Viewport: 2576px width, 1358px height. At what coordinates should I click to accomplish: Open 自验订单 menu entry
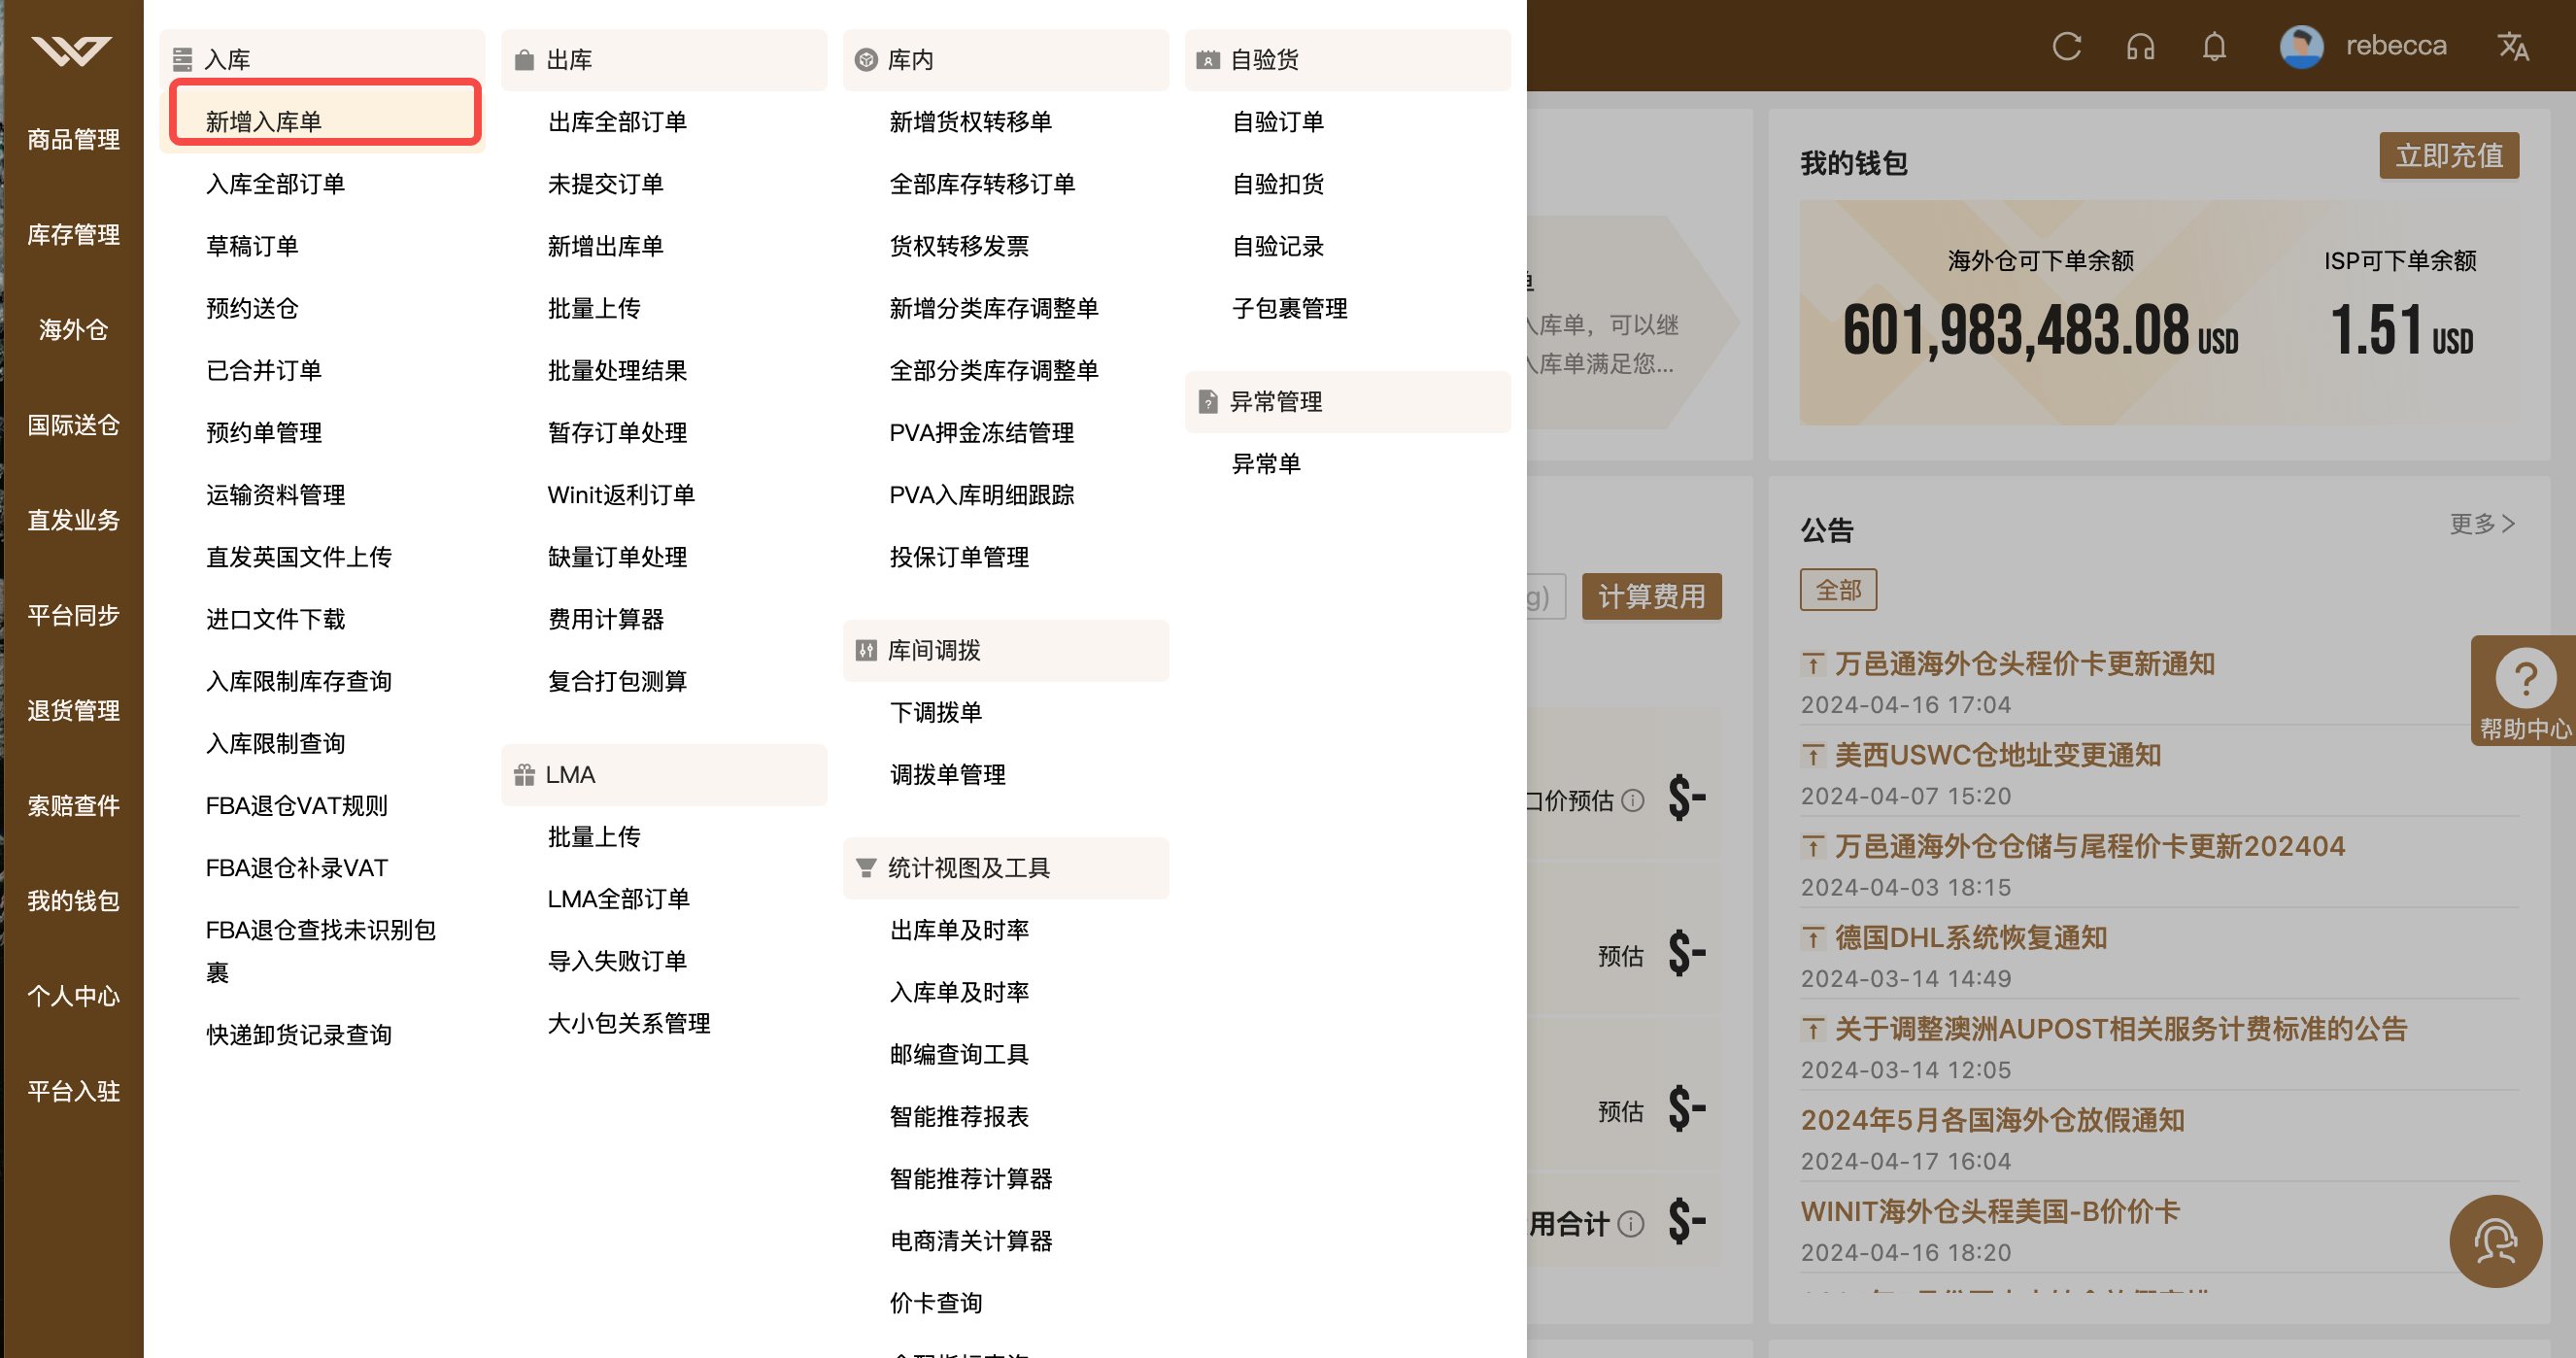[x=1277, y=122]
